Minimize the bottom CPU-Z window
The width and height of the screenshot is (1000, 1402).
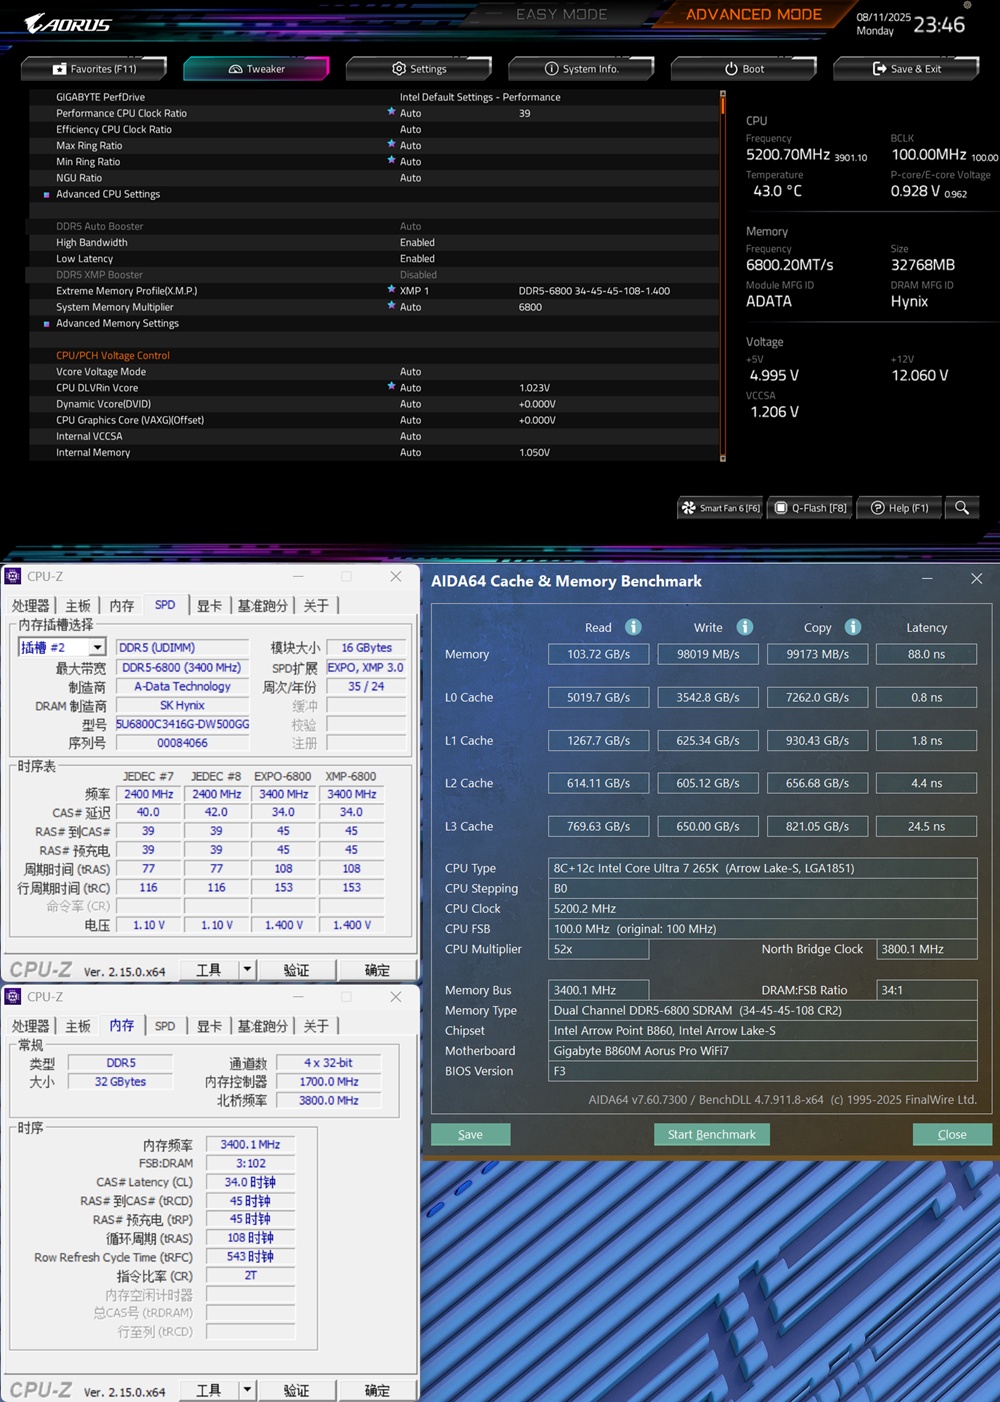pyautogui.click(x=298, y=997)
